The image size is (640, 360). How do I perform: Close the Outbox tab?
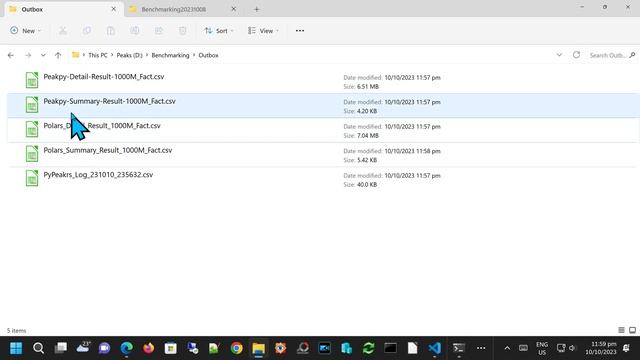(114, 9)
